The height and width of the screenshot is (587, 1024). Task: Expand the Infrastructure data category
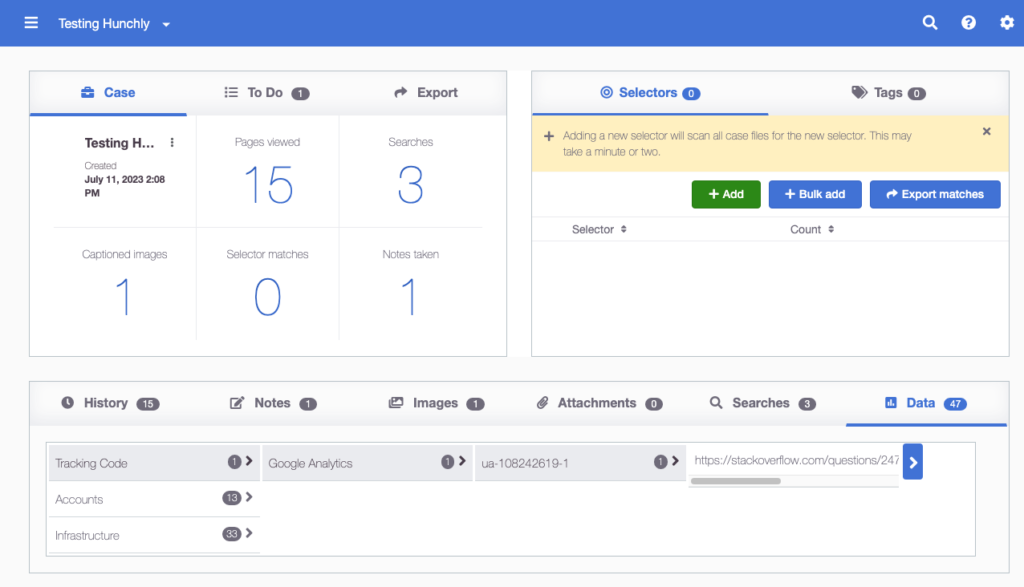[x=153, y=535]
